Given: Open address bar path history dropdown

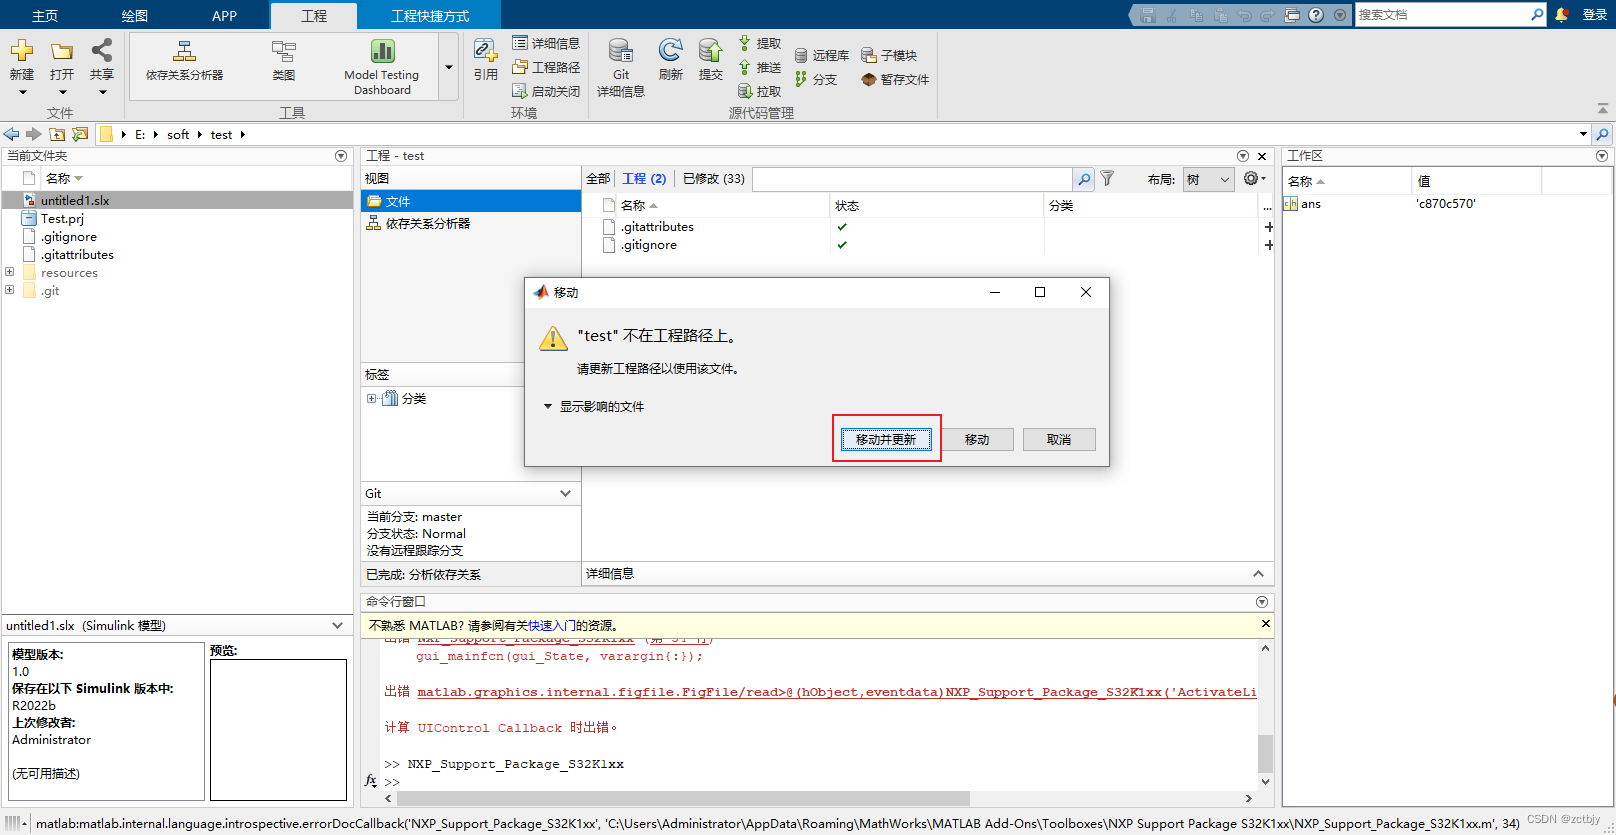Looking at the screenshot, I should point(1583,134).
